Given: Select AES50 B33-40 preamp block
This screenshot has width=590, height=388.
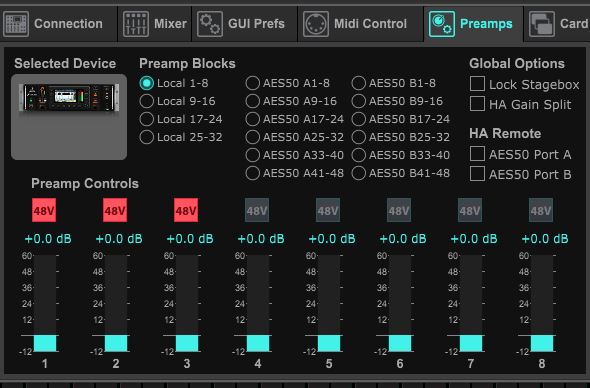Looking at the screenshot, I should (359, 155).
